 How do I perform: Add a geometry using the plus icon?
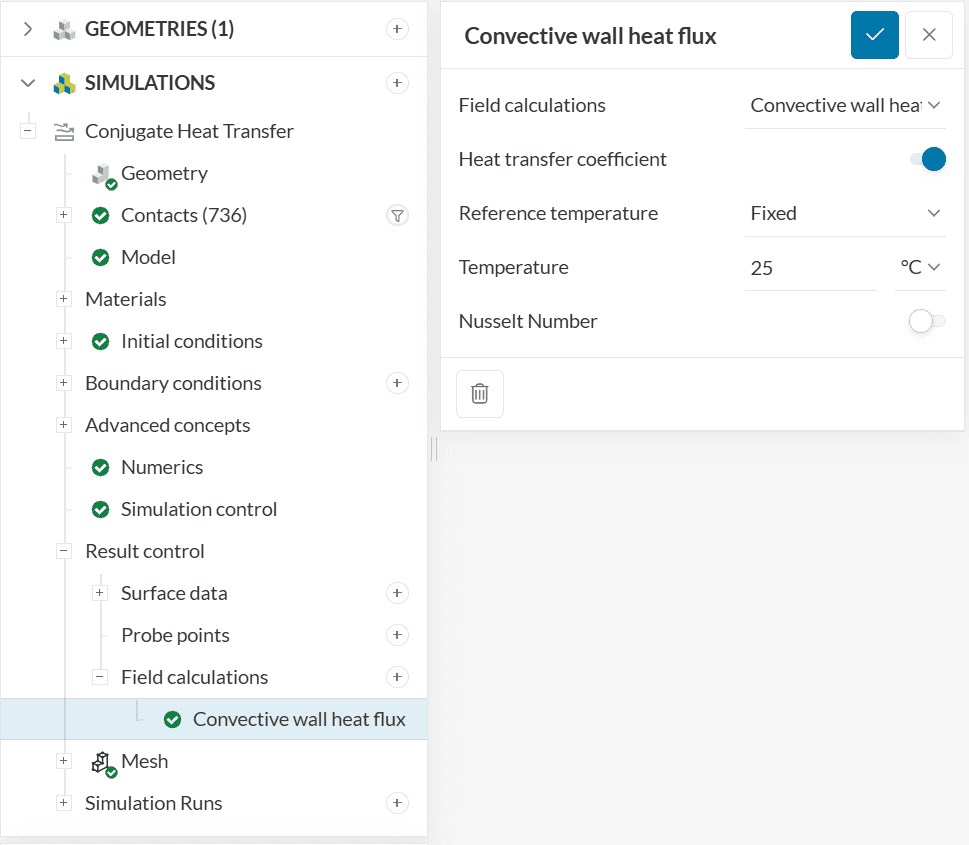[x=397, y=29]
